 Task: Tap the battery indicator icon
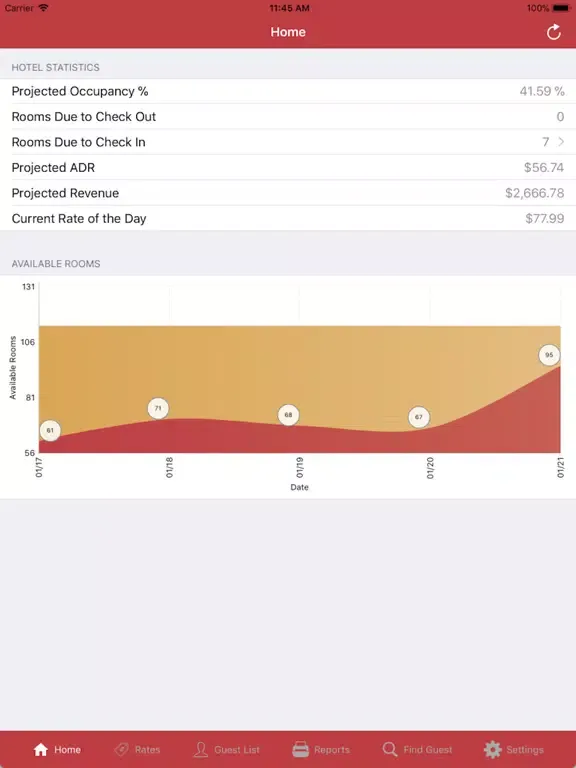pyautogui.click(x=562, y=8)
